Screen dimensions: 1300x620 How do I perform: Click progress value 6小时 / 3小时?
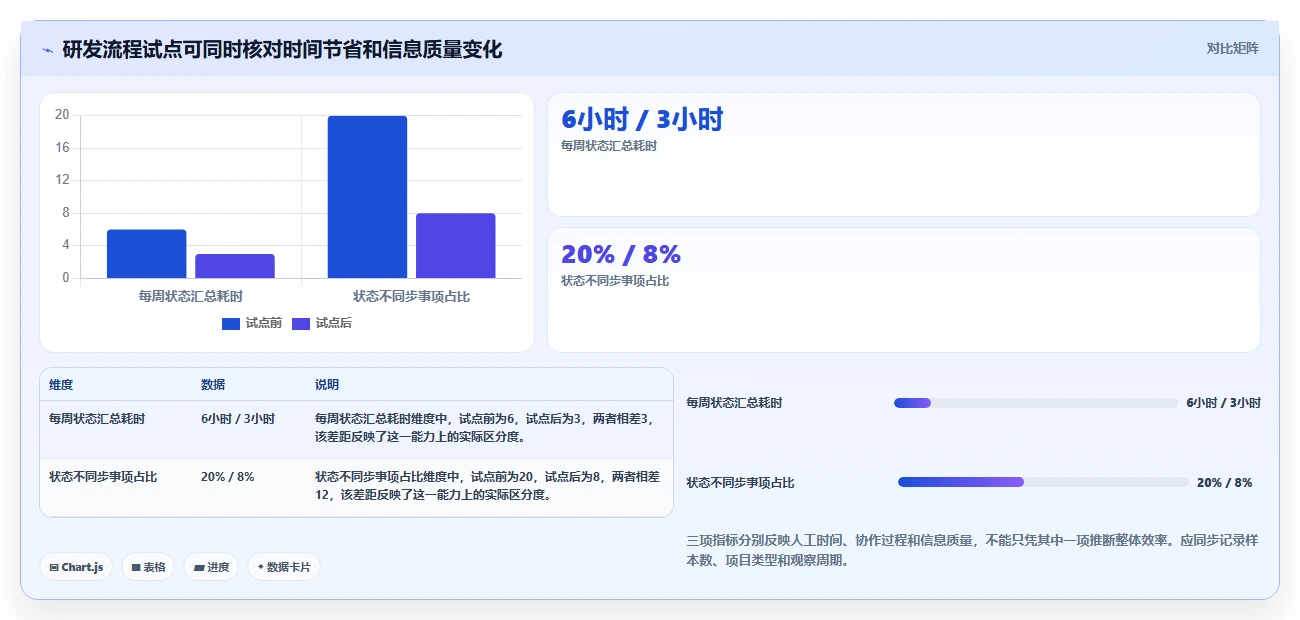(x=1223, y=403)
